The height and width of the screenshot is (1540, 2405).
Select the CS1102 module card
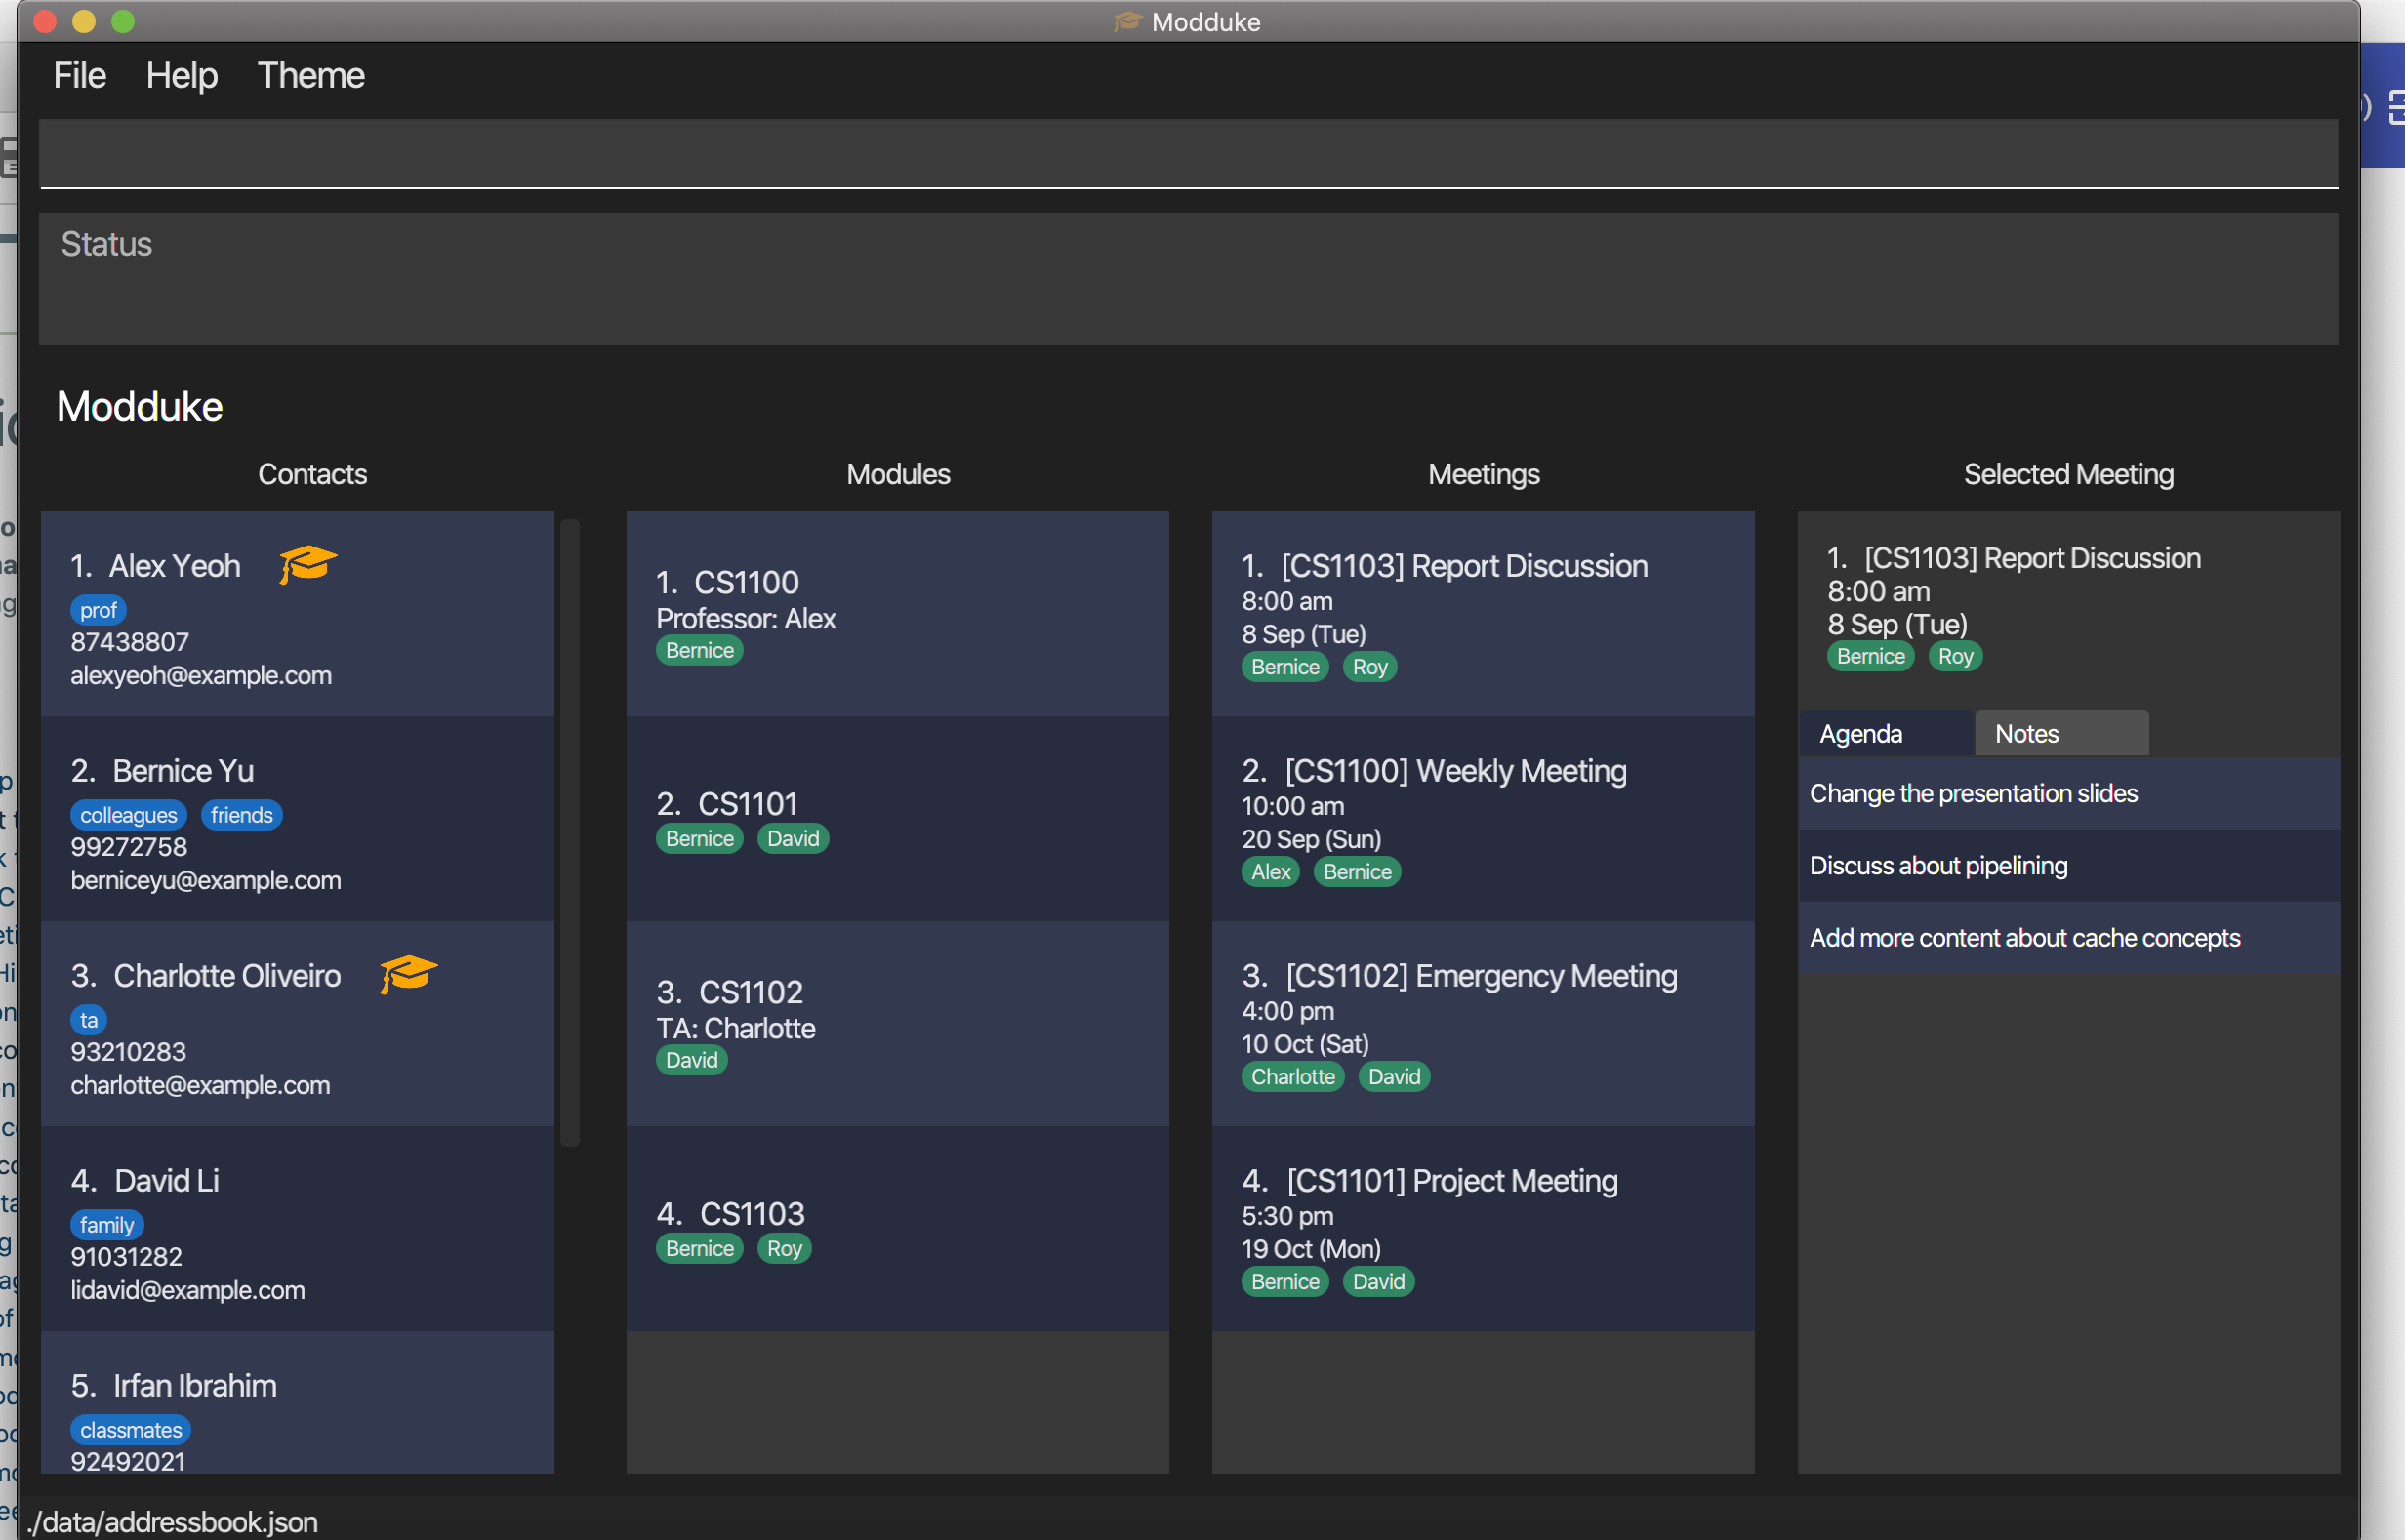(897, 1023)
